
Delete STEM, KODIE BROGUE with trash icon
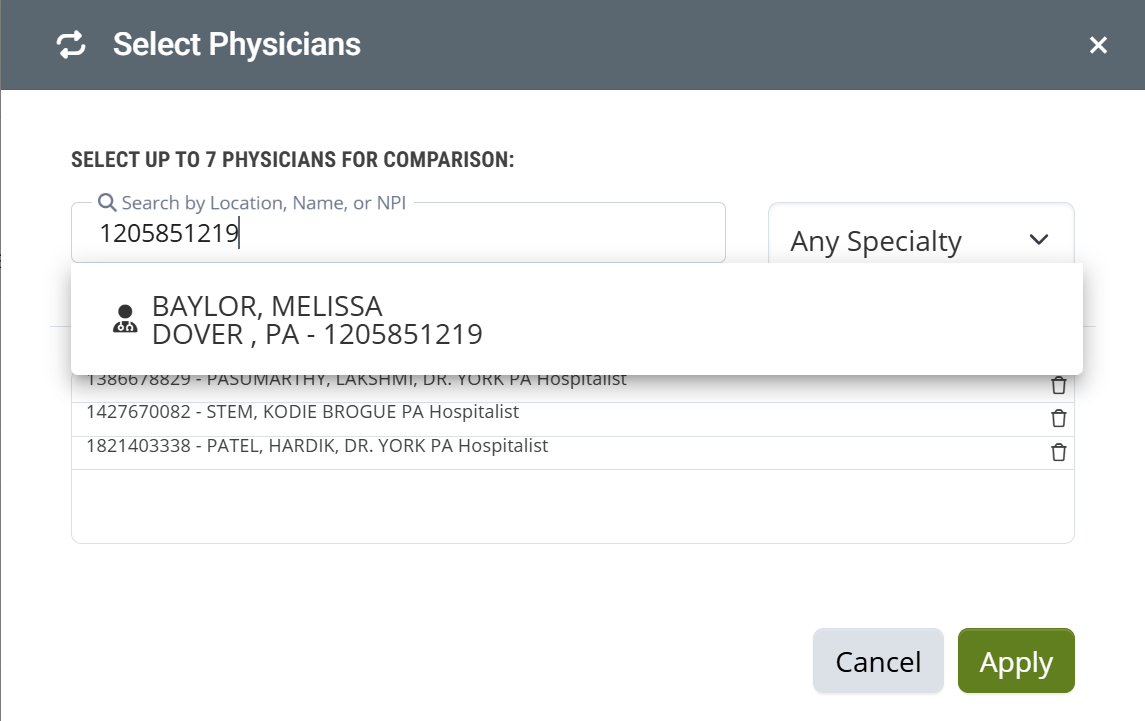(1059, 418)
